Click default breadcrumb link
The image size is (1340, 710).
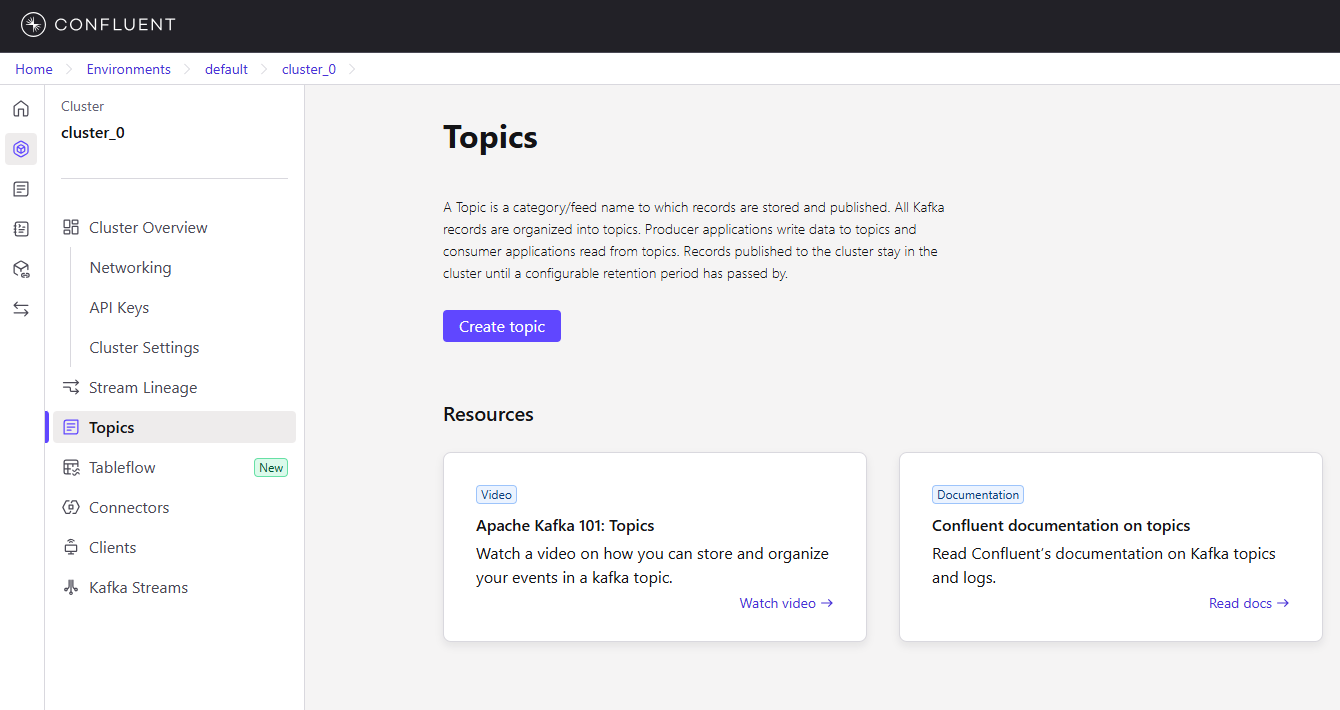(226, 69)
